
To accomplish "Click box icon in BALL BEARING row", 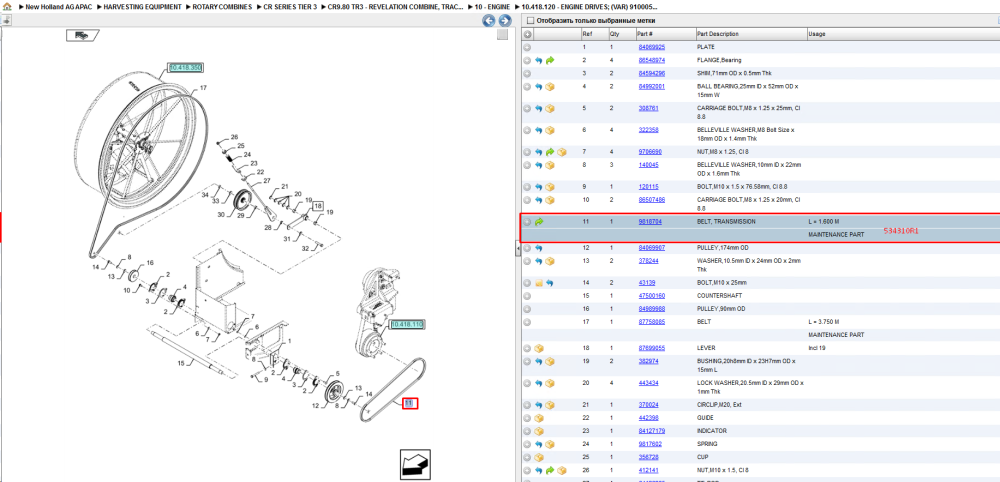I will click(x=550, y=87).
